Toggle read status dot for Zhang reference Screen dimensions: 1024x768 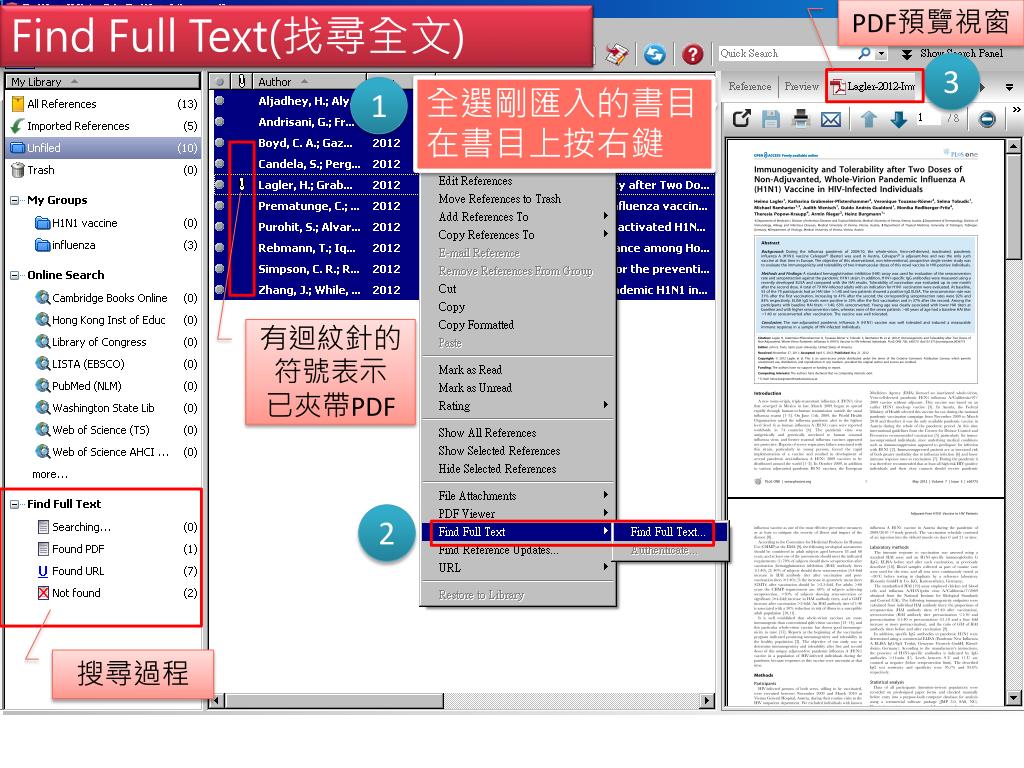(220, 289)
